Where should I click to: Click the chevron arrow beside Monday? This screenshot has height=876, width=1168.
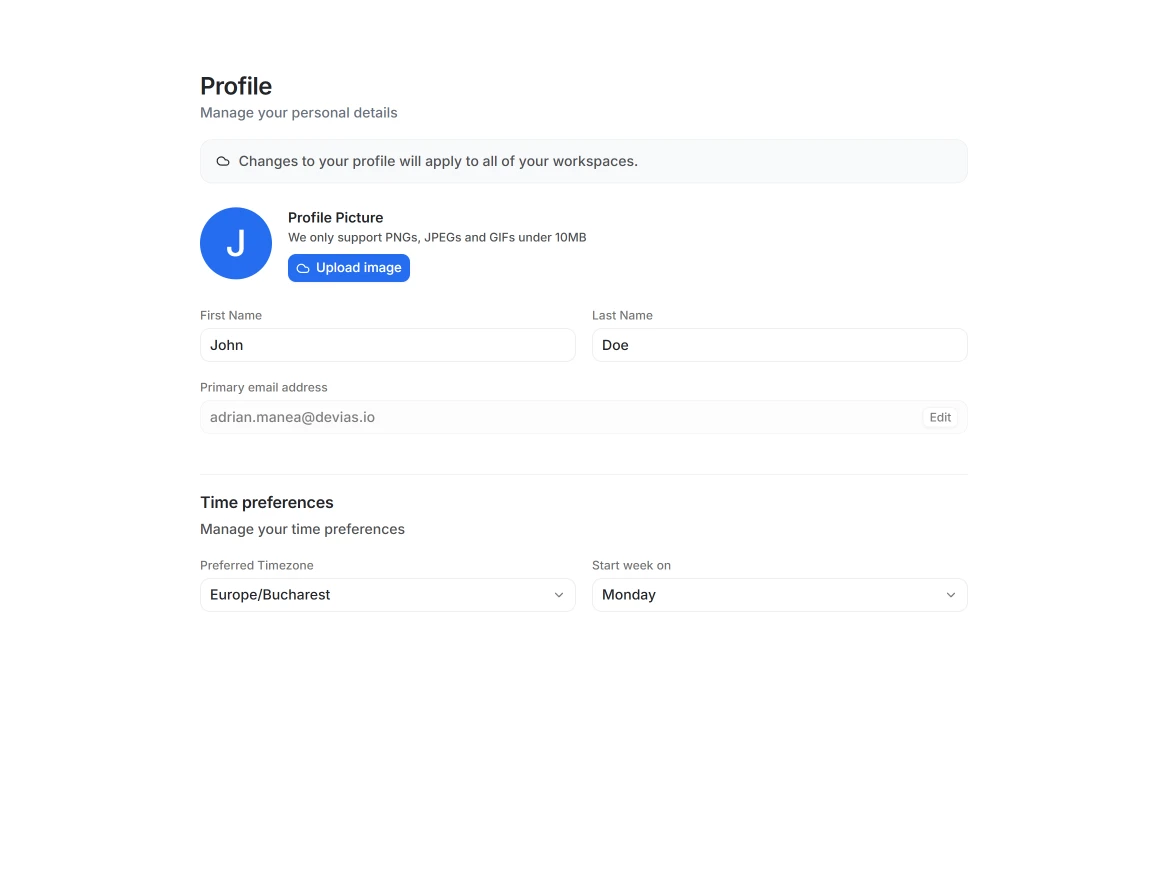pyautogui.click(x=951, y=595)
